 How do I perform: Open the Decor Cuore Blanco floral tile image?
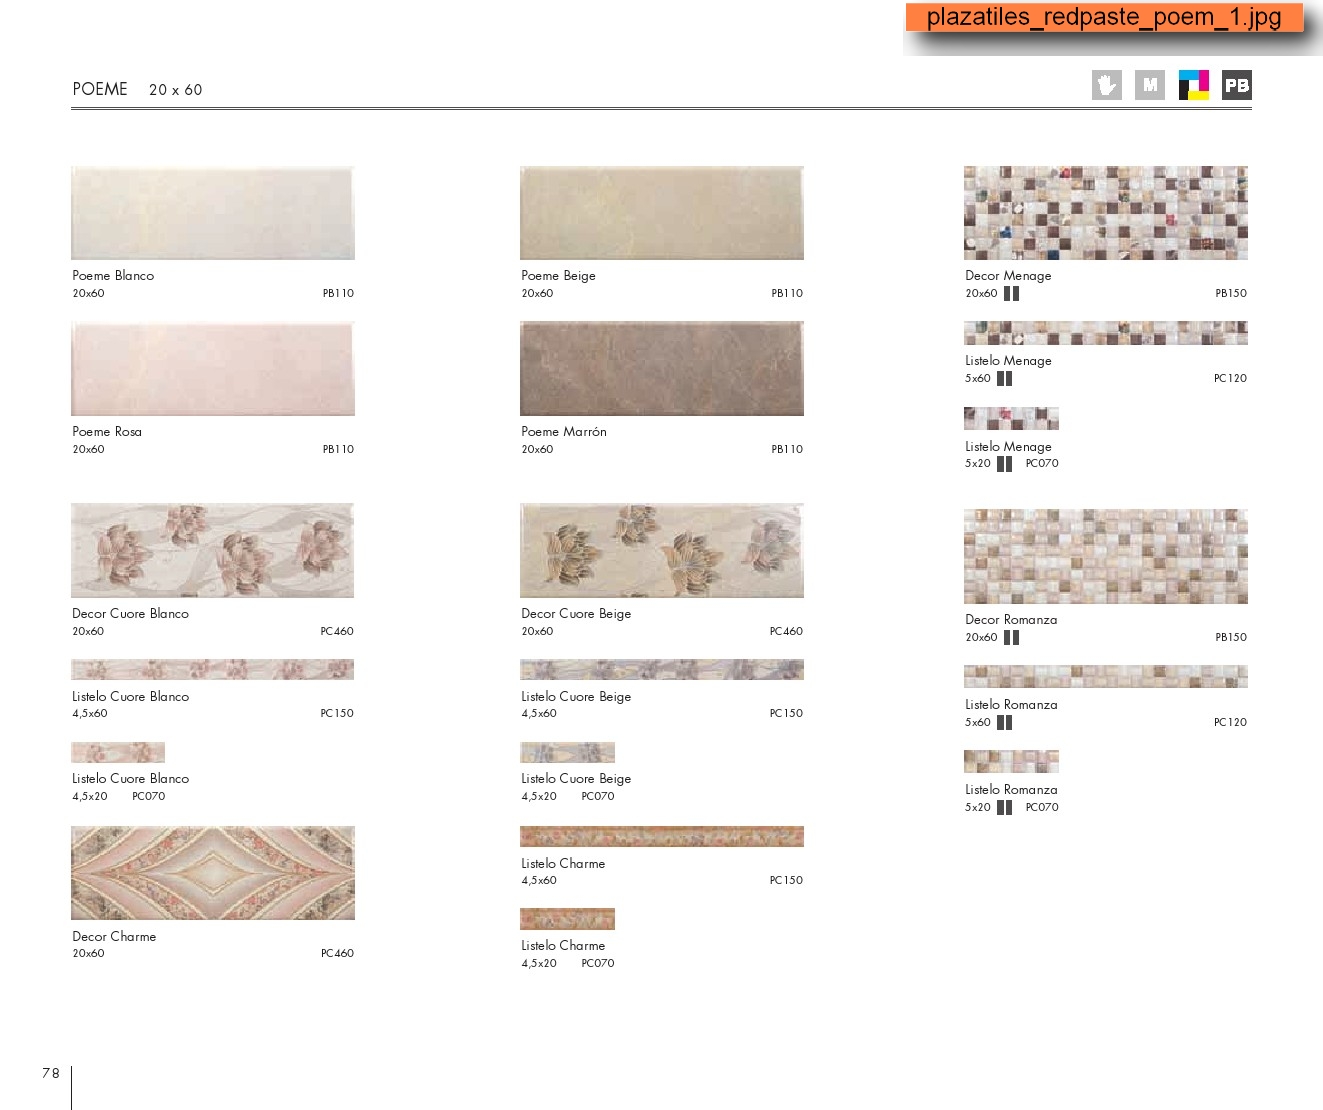213,551
